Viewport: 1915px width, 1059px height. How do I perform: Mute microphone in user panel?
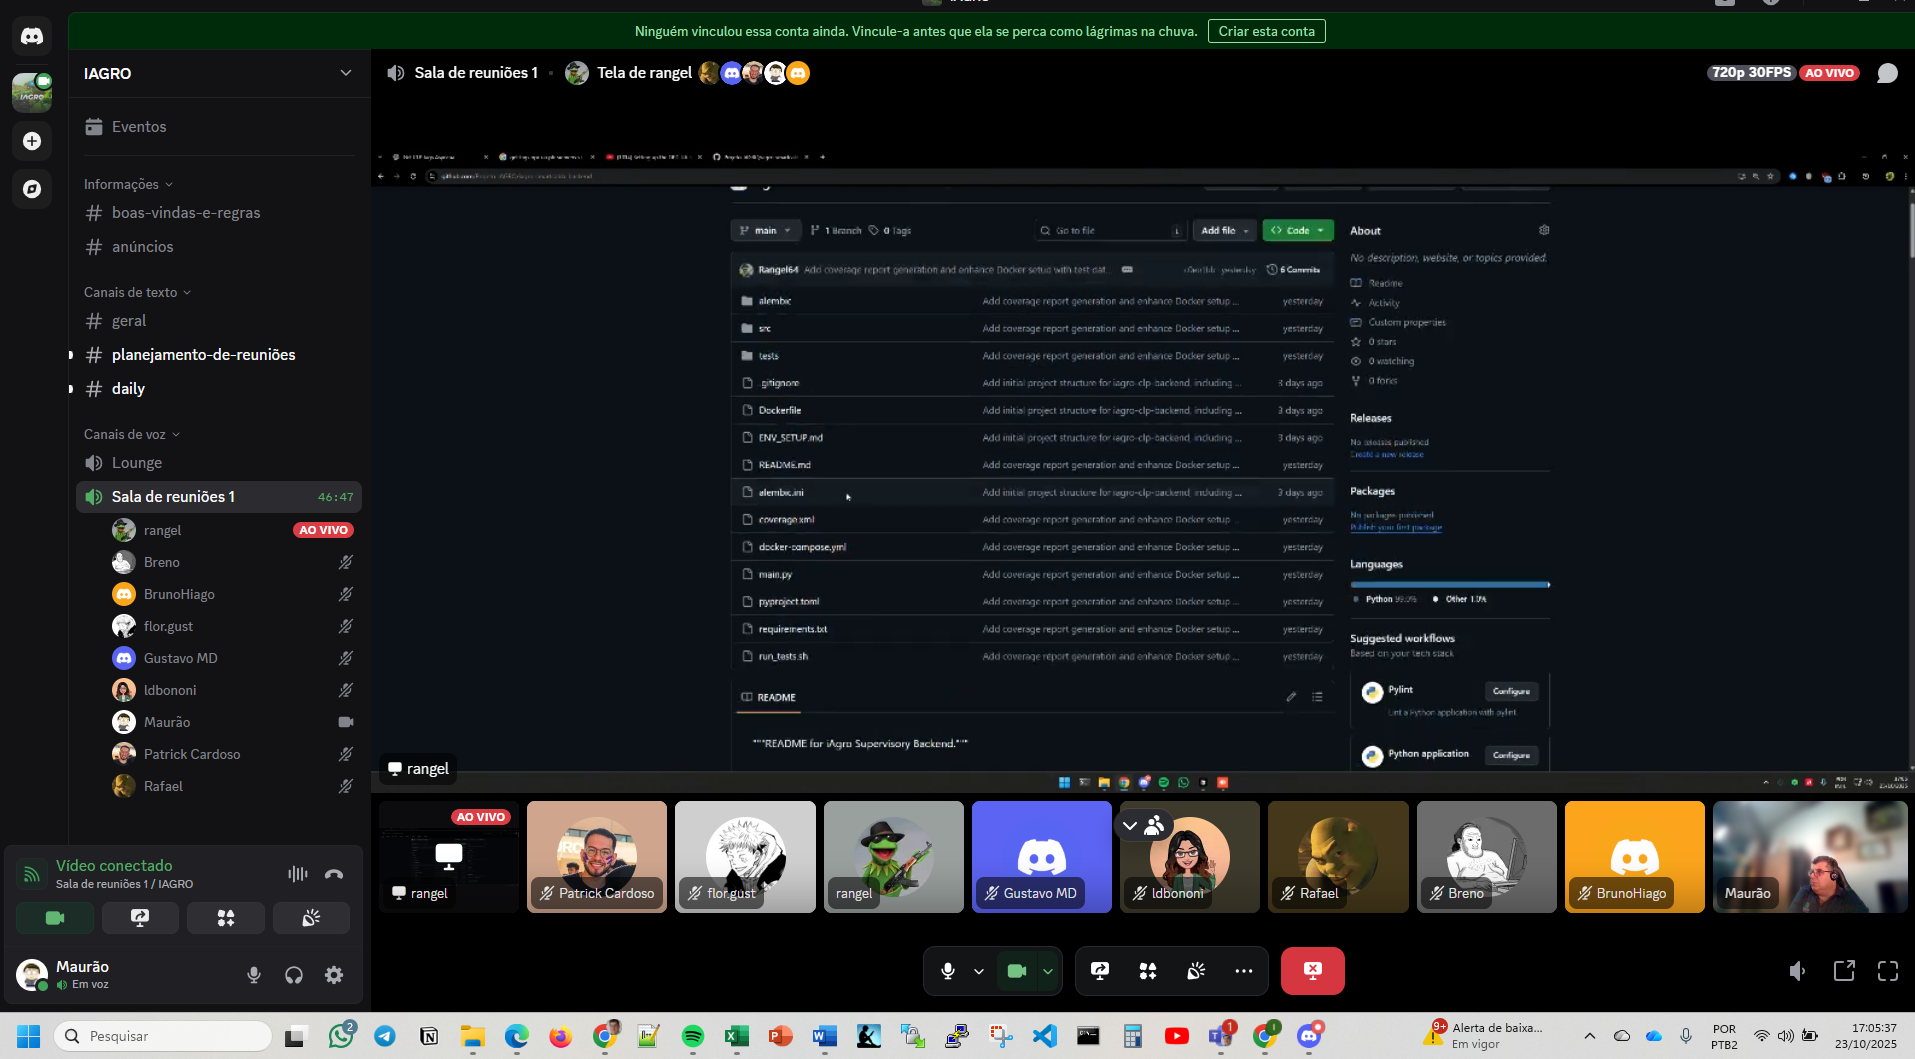pyautogui.click(x=254, y=974)
